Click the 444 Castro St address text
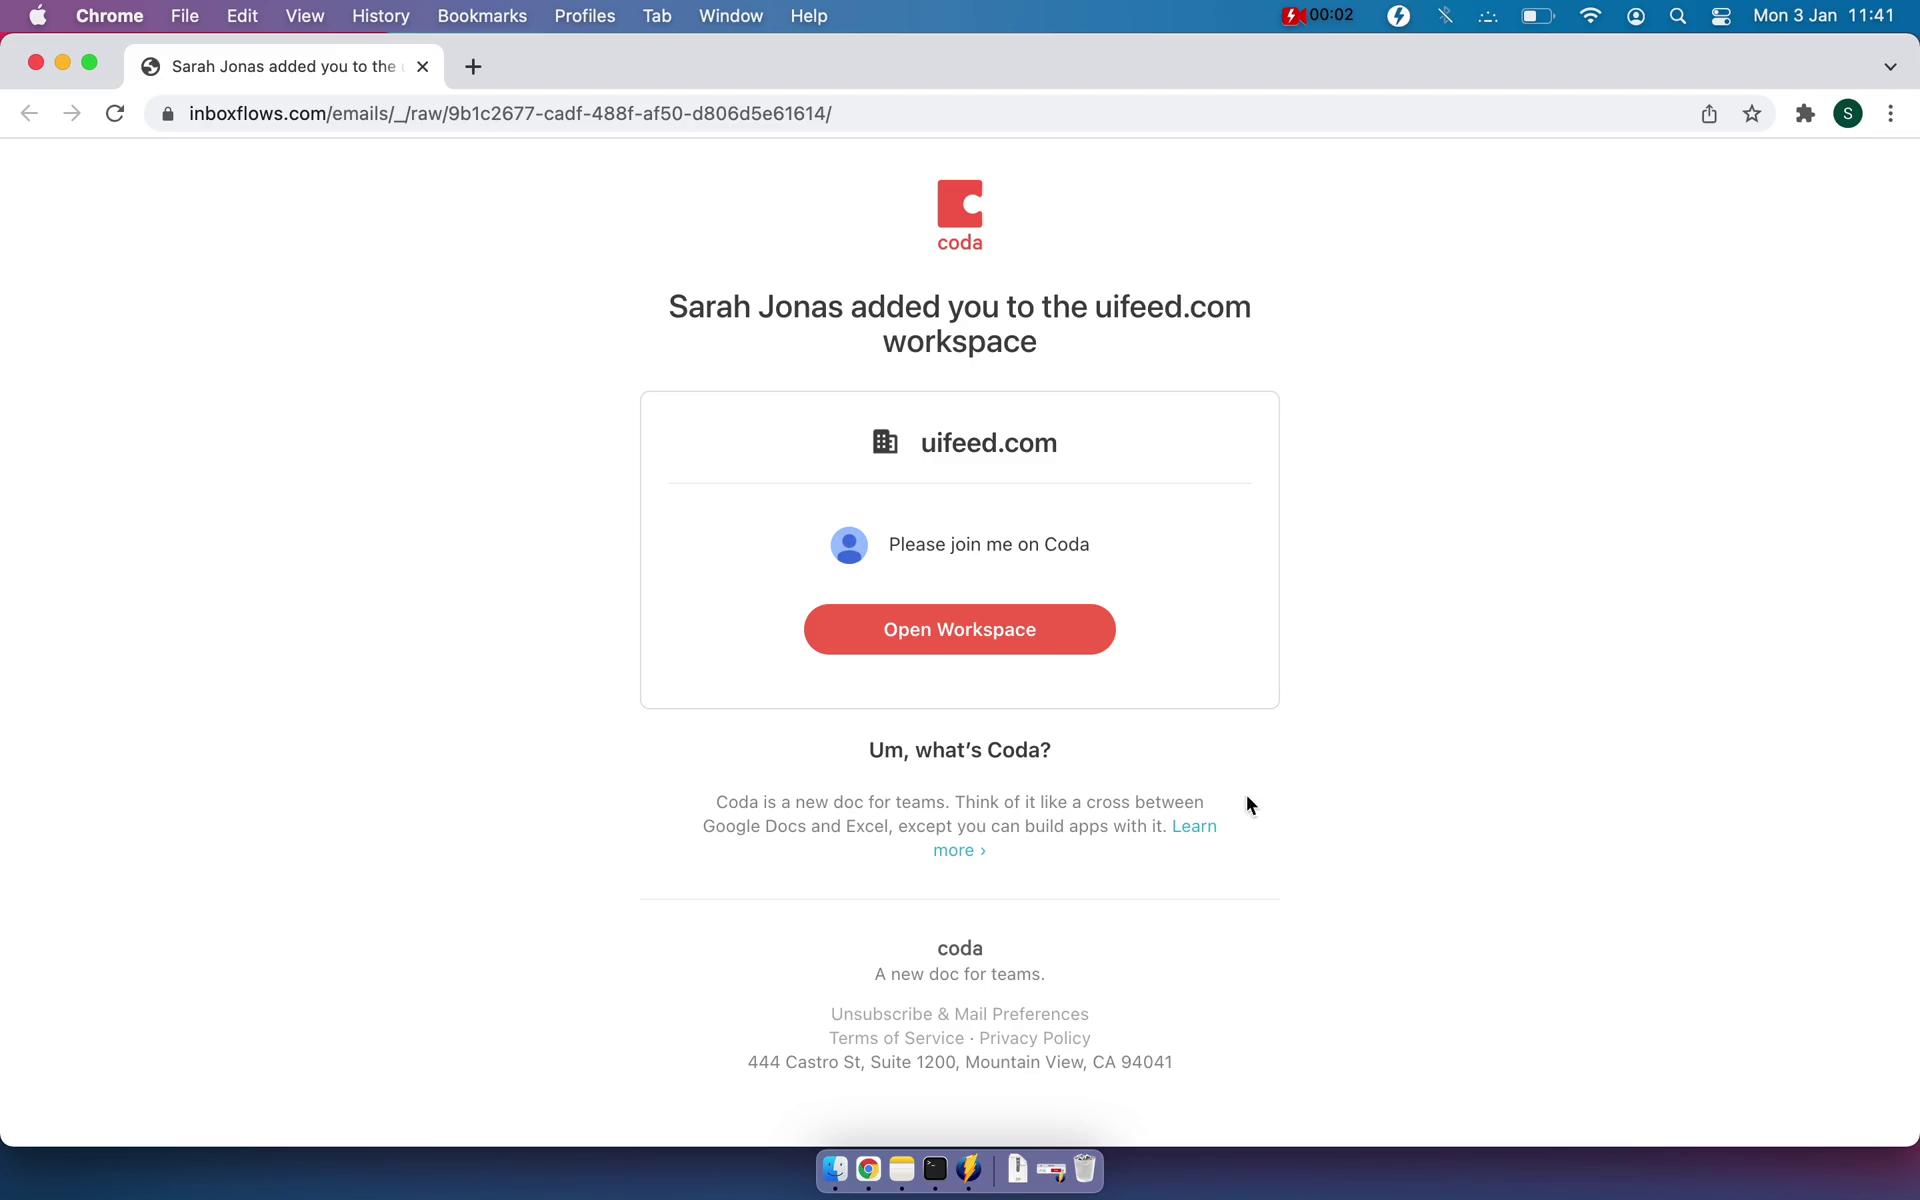The image size is (1920, 1200). tap(959, 1062)
